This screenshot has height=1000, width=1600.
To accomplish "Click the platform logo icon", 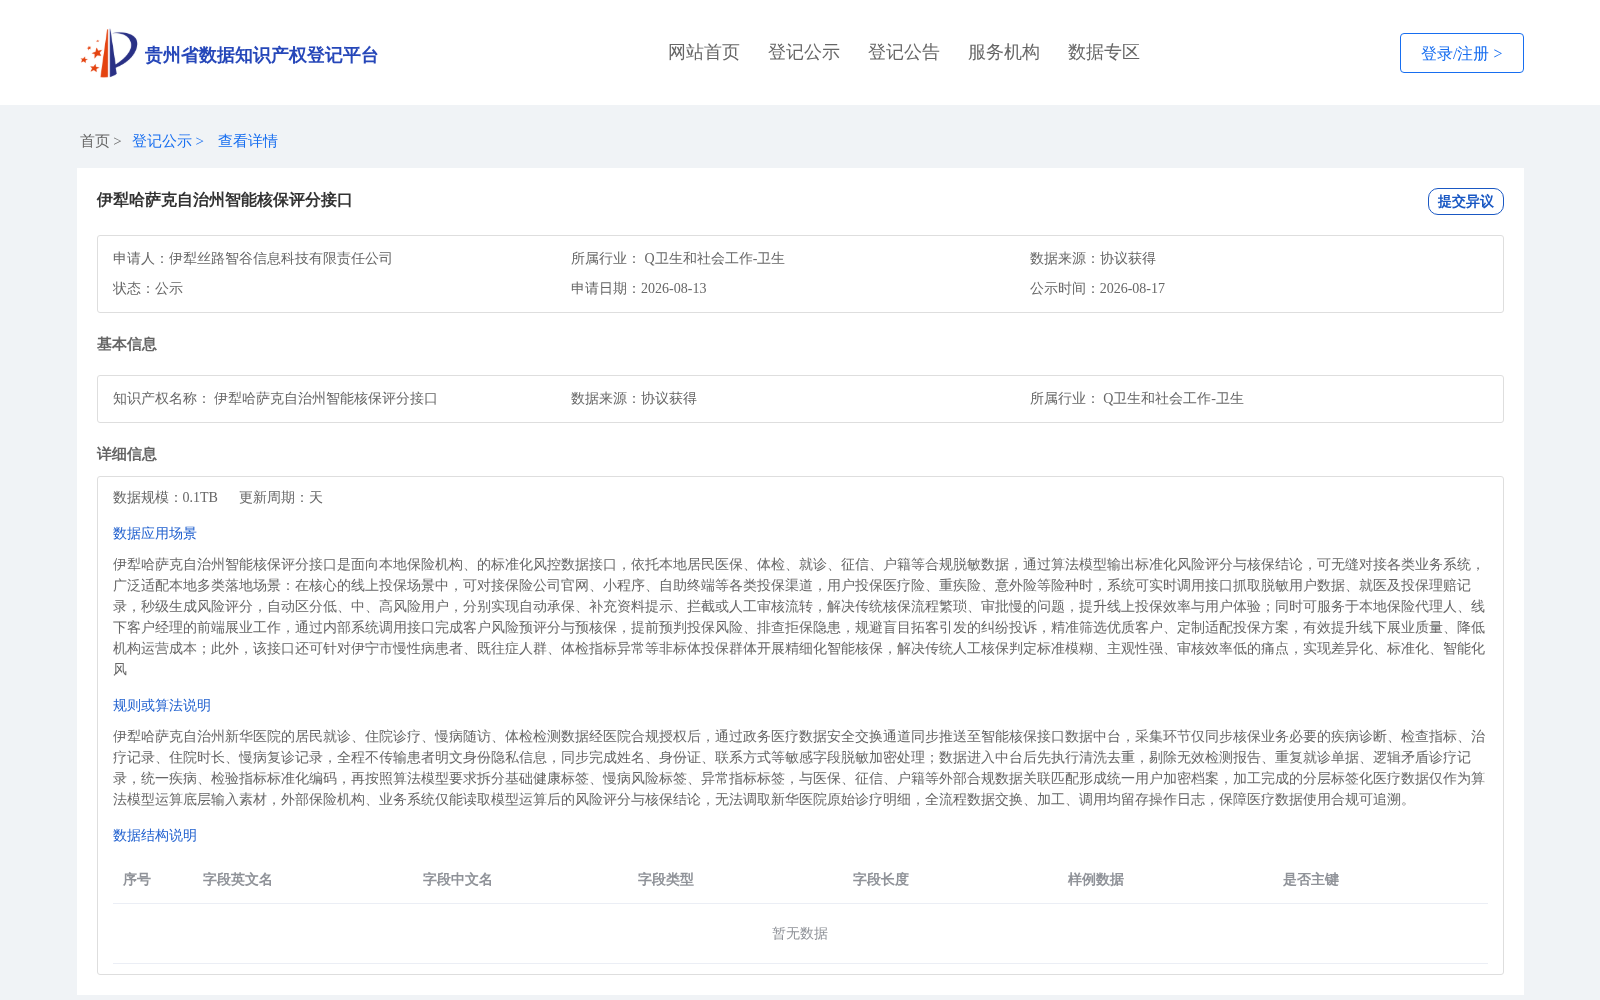I will (x=109, y=53).
